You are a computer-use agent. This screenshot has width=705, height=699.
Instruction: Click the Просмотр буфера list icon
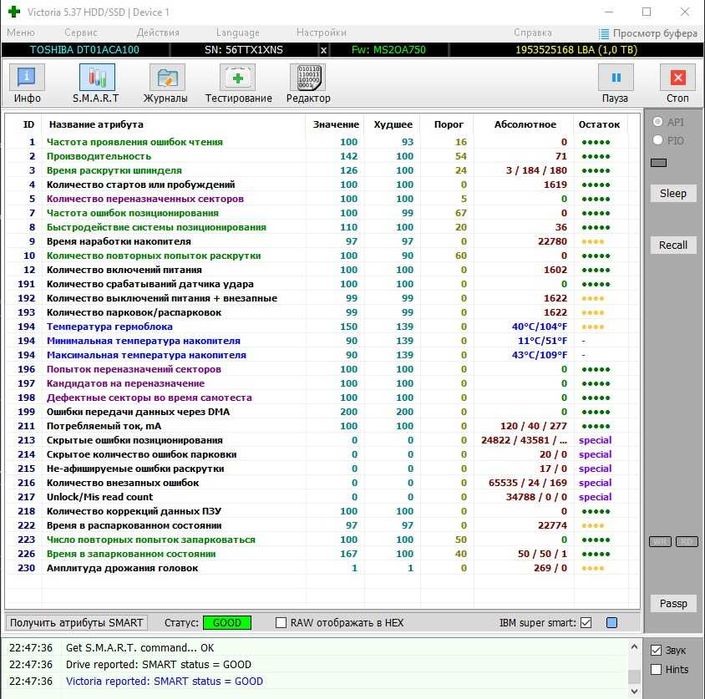tap(604, 34)
